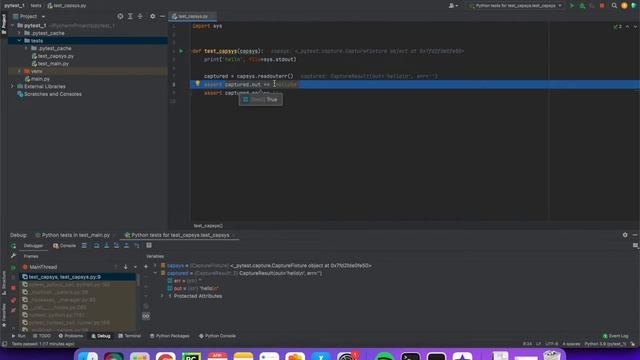Click the user account icon

tap(453, 6)
